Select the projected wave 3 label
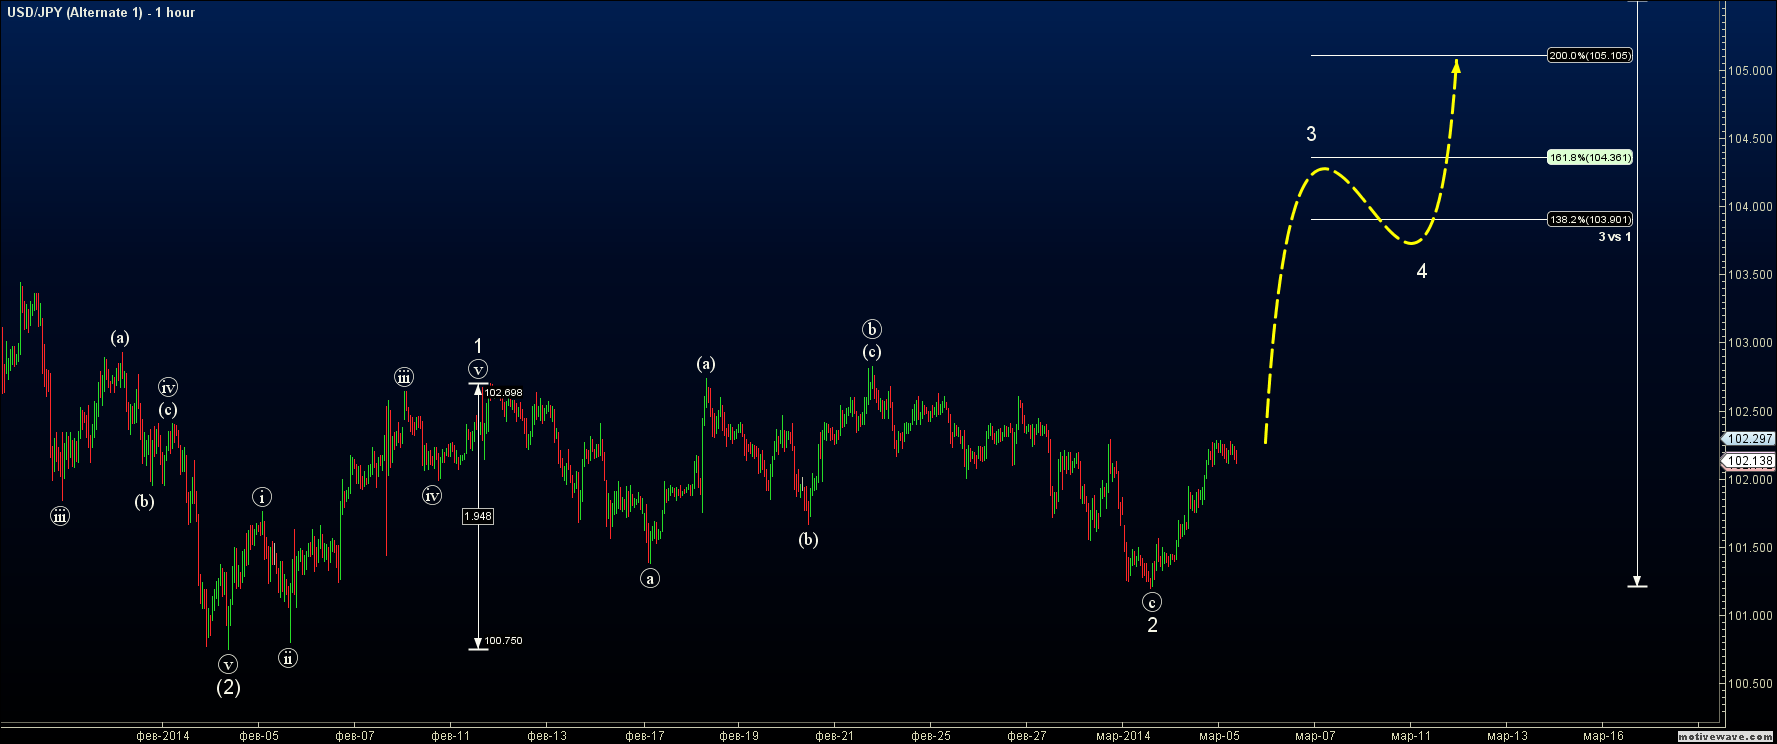The height and width of the screenshot is (744, 1777). point(1311,134)
